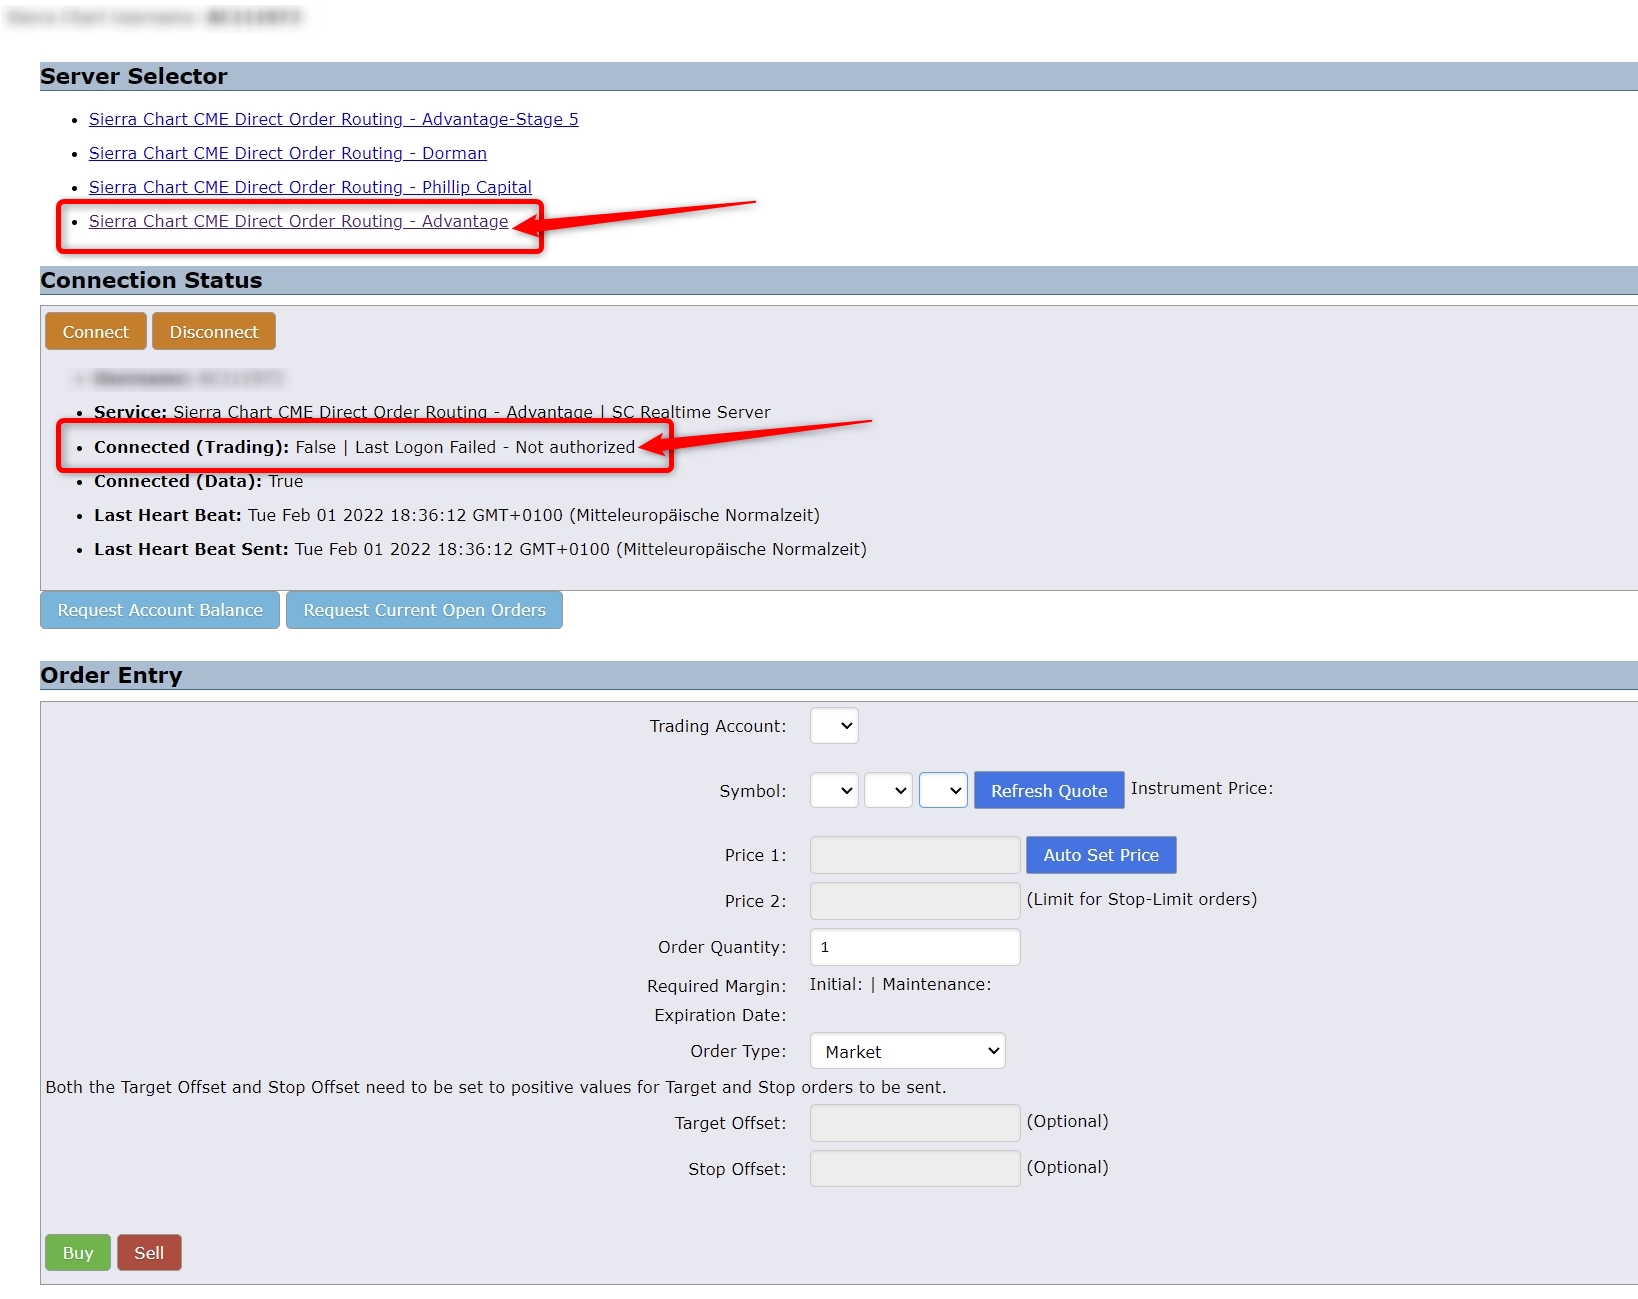
Task: Click the 'Initial: | Maintenance:' margin text
Action: [x=900, y=984]
